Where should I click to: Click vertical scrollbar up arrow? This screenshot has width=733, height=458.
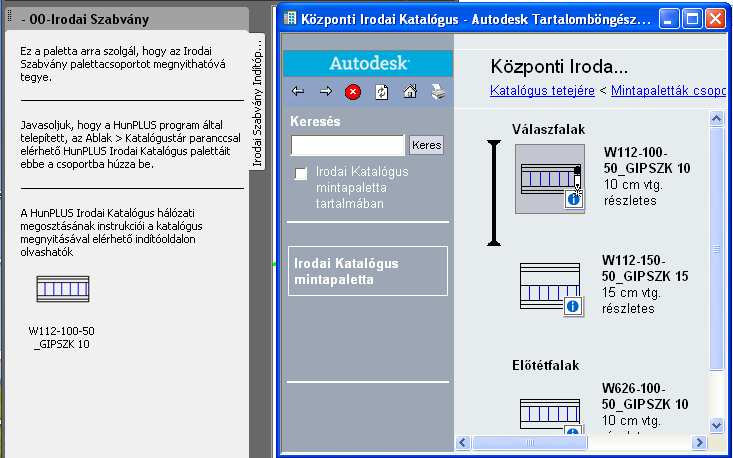[716, 119]
